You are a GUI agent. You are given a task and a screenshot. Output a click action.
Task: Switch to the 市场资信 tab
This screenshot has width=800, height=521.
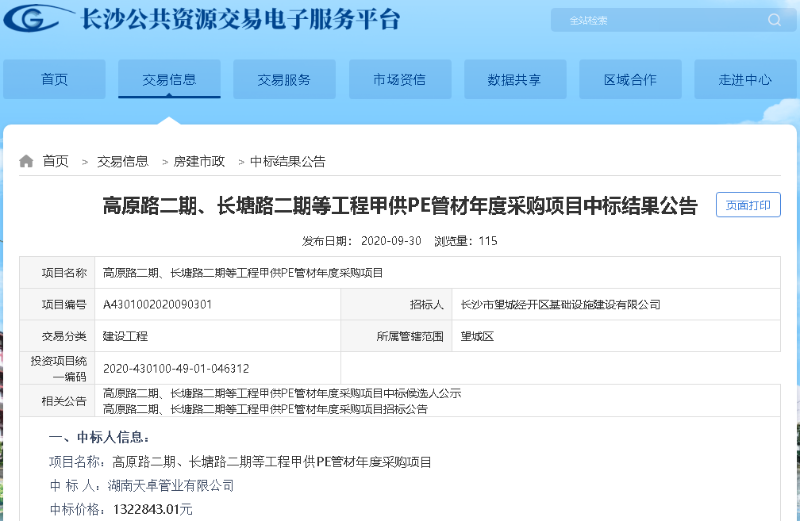[399, 80]
